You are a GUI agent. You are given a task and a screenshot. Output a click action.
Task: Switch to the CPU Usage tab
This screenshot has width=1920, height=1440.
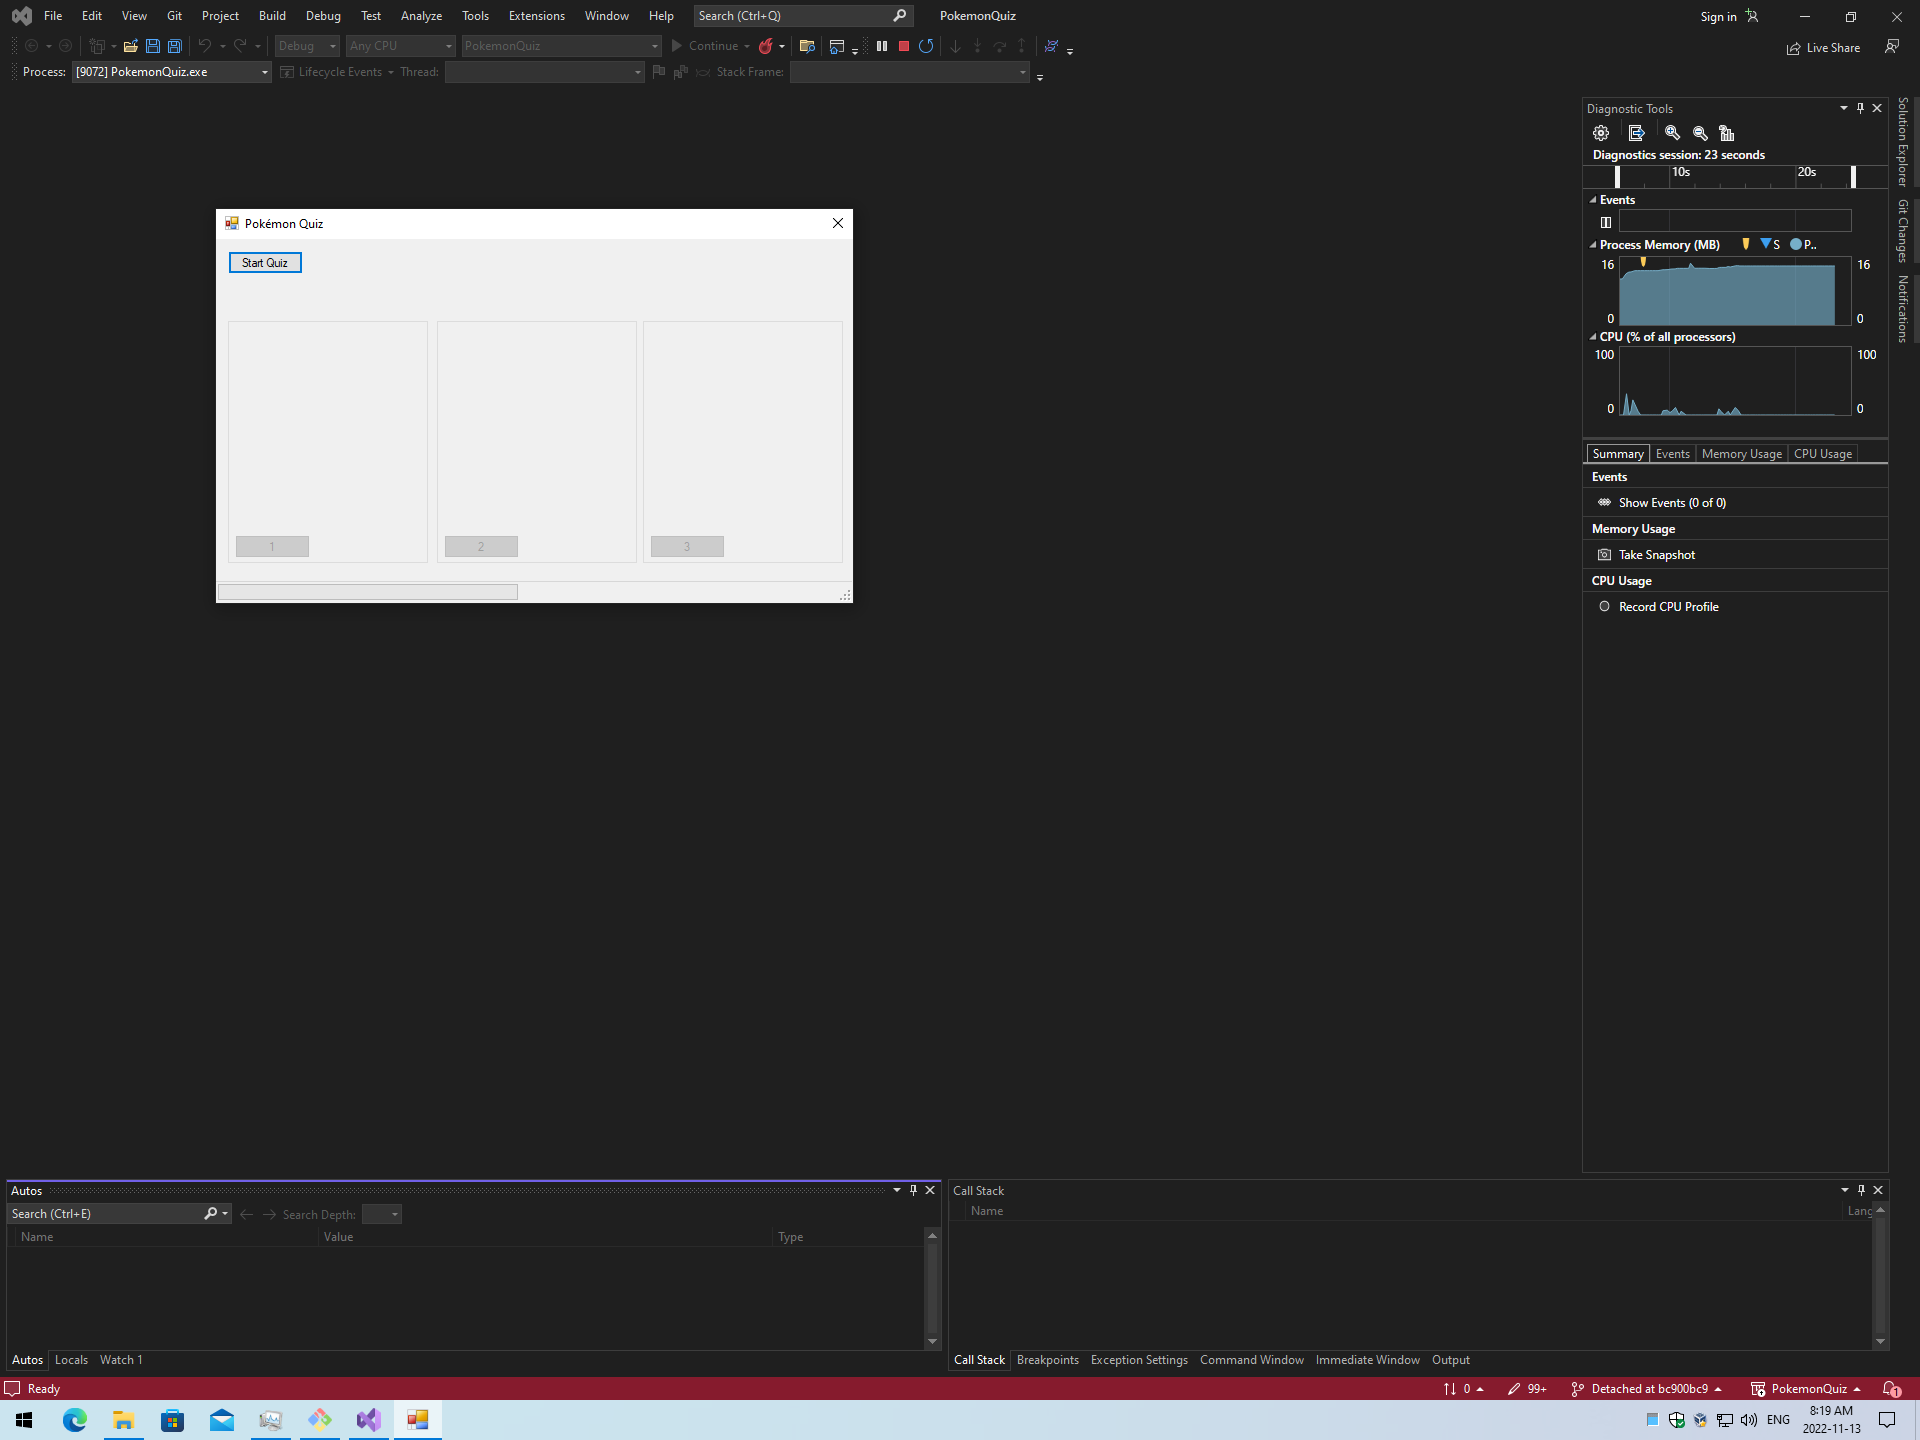pyautogui.click(x=1822, y=454)
